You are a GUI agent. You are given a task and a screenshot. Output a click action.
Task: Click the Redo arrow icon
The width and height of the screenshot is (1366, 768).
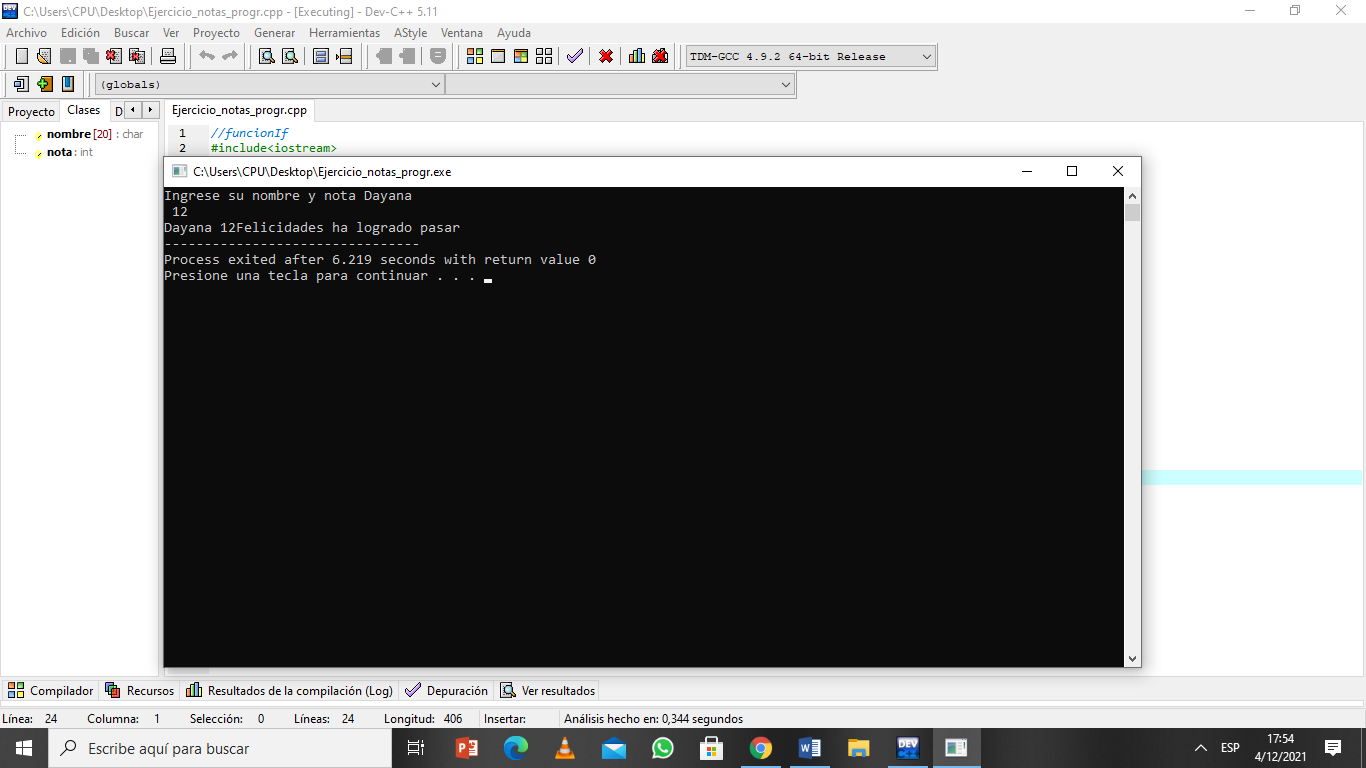click(x=230, y=56)
